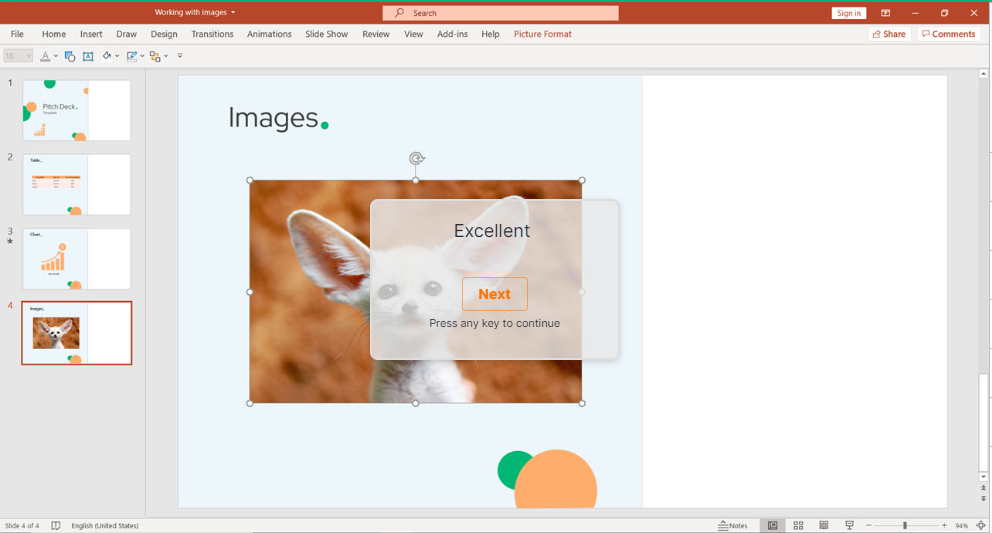992x533 pixels.
Task: Expand the Arrange dropdown arrow
Action: (x=166, y=56)
